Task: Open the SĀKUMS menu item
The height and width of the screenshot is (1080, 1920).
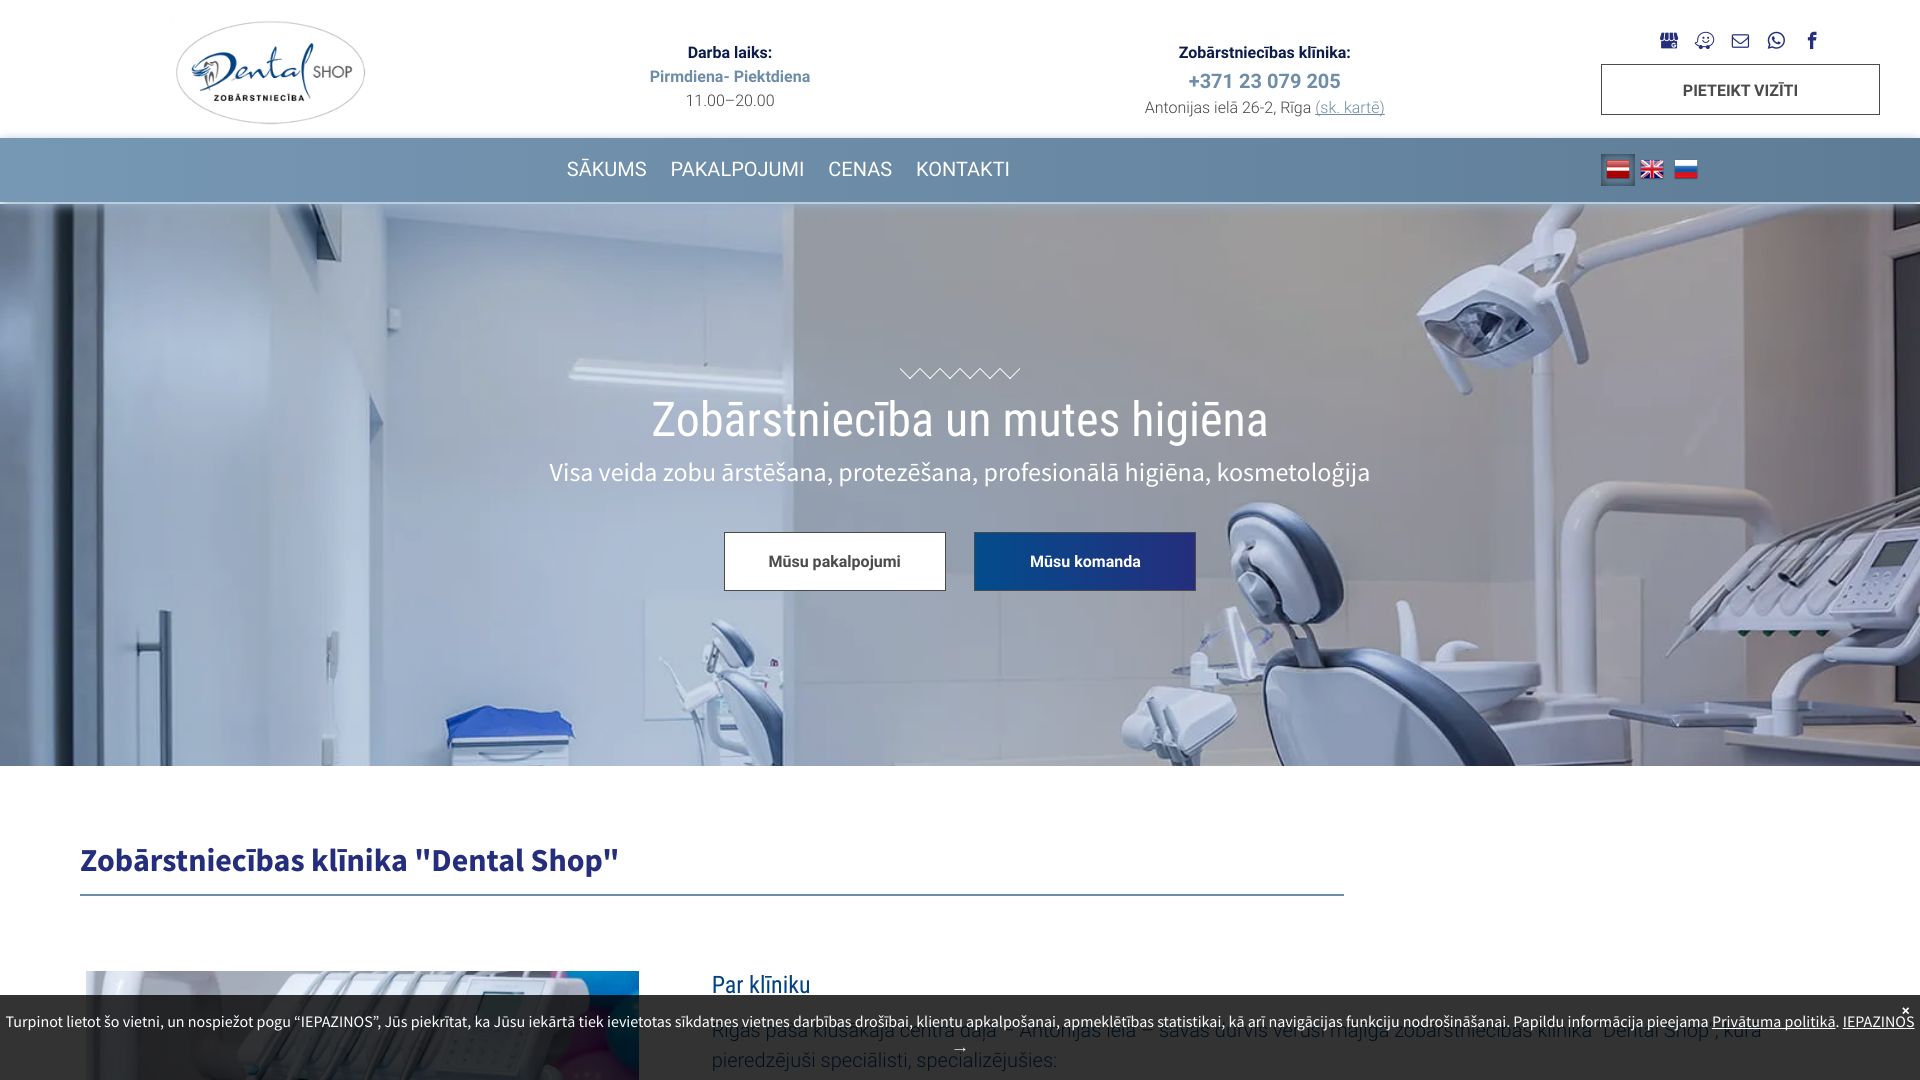Action: click(x=606, y=169)
